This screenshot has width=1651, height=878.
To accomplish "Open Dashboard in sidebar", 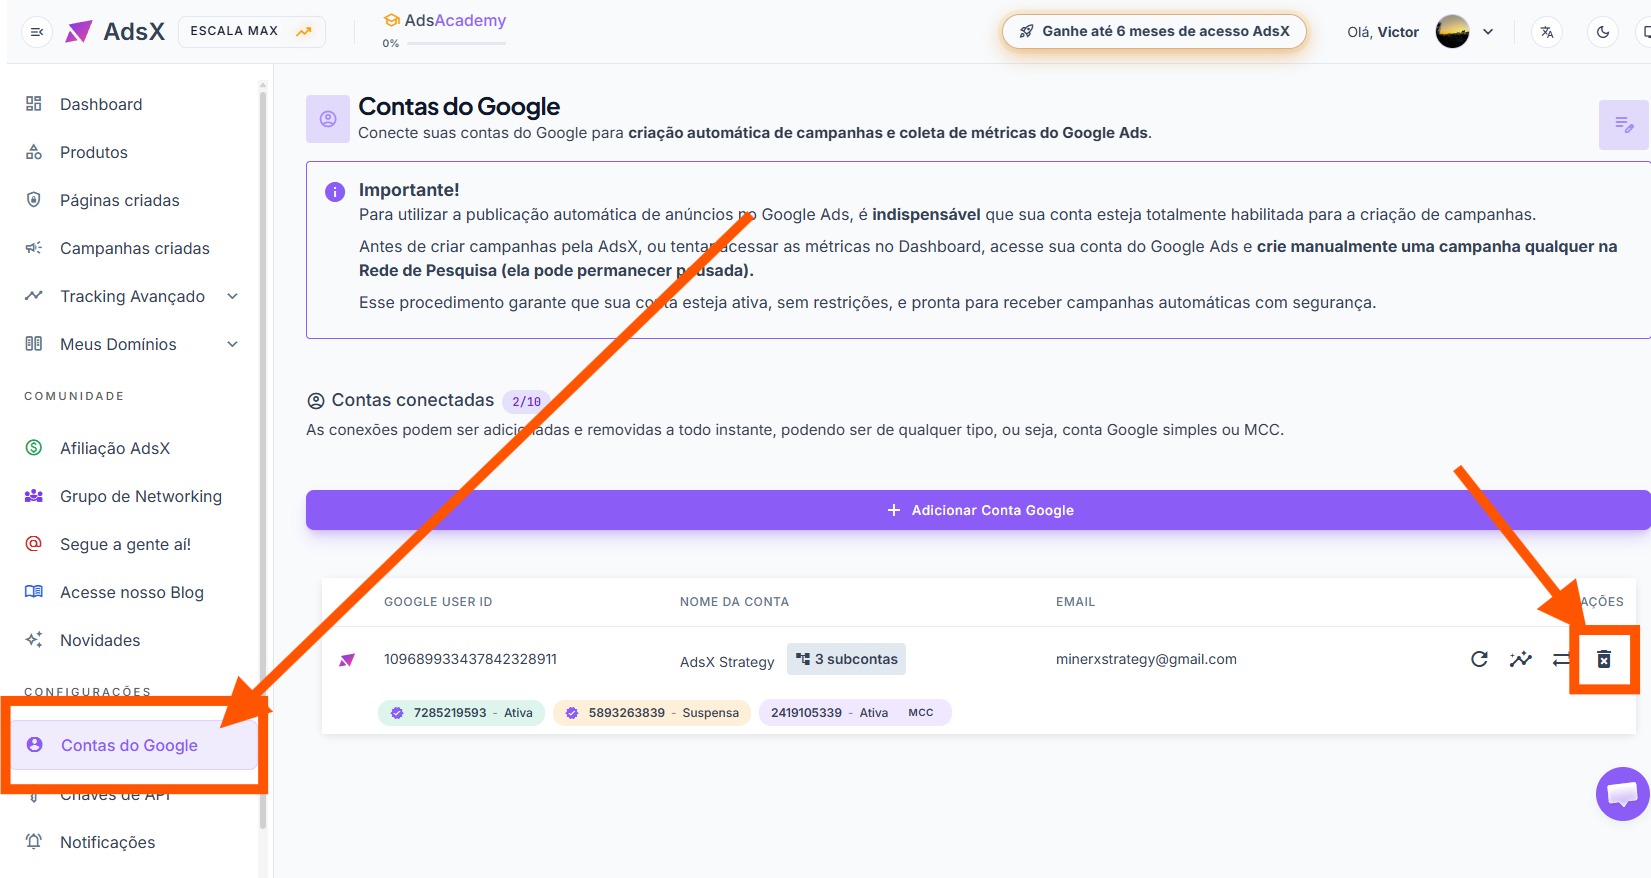I will 101,104.
